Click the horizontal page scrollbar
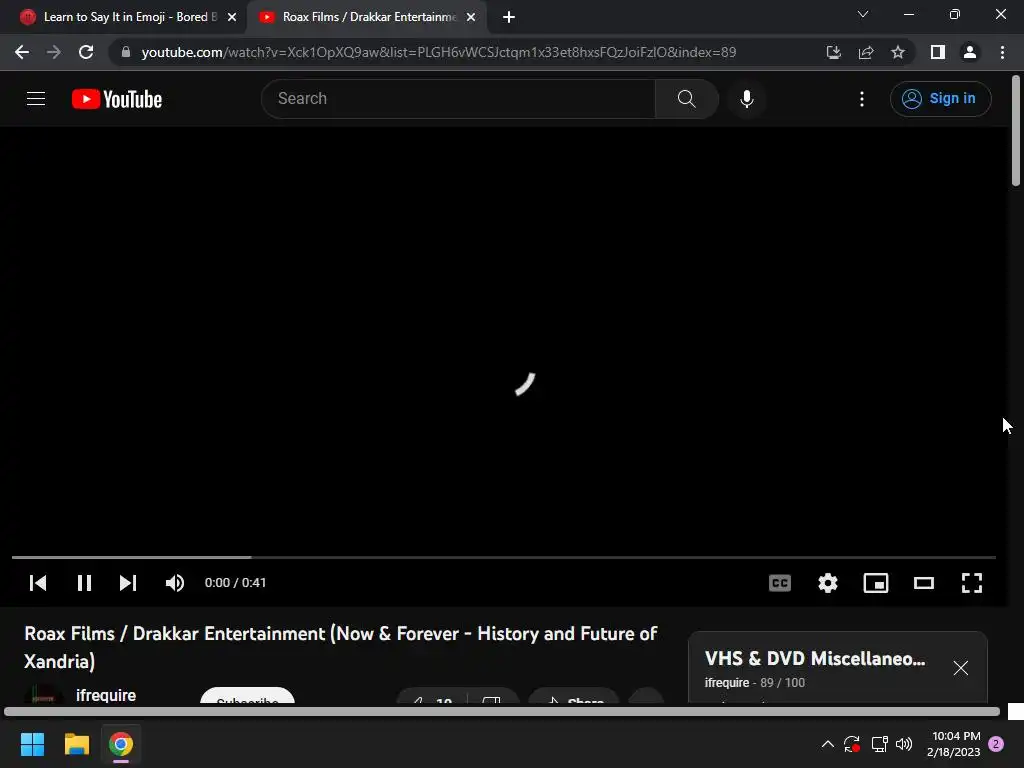The width and height of the screenshot is (1024, 768). point(502,711)
